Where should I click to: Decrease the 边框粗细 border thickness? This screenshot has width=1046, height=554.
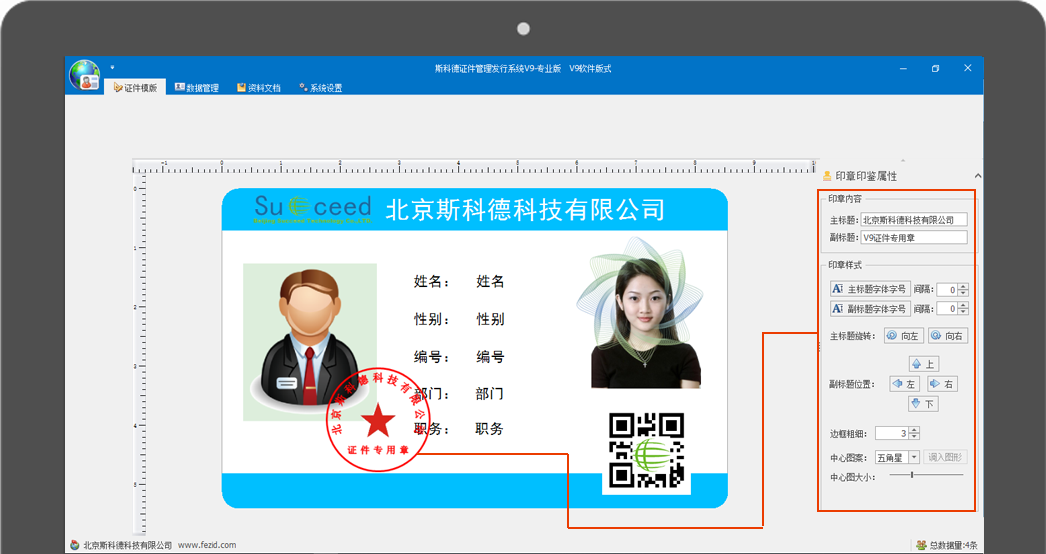click(915, 437)
